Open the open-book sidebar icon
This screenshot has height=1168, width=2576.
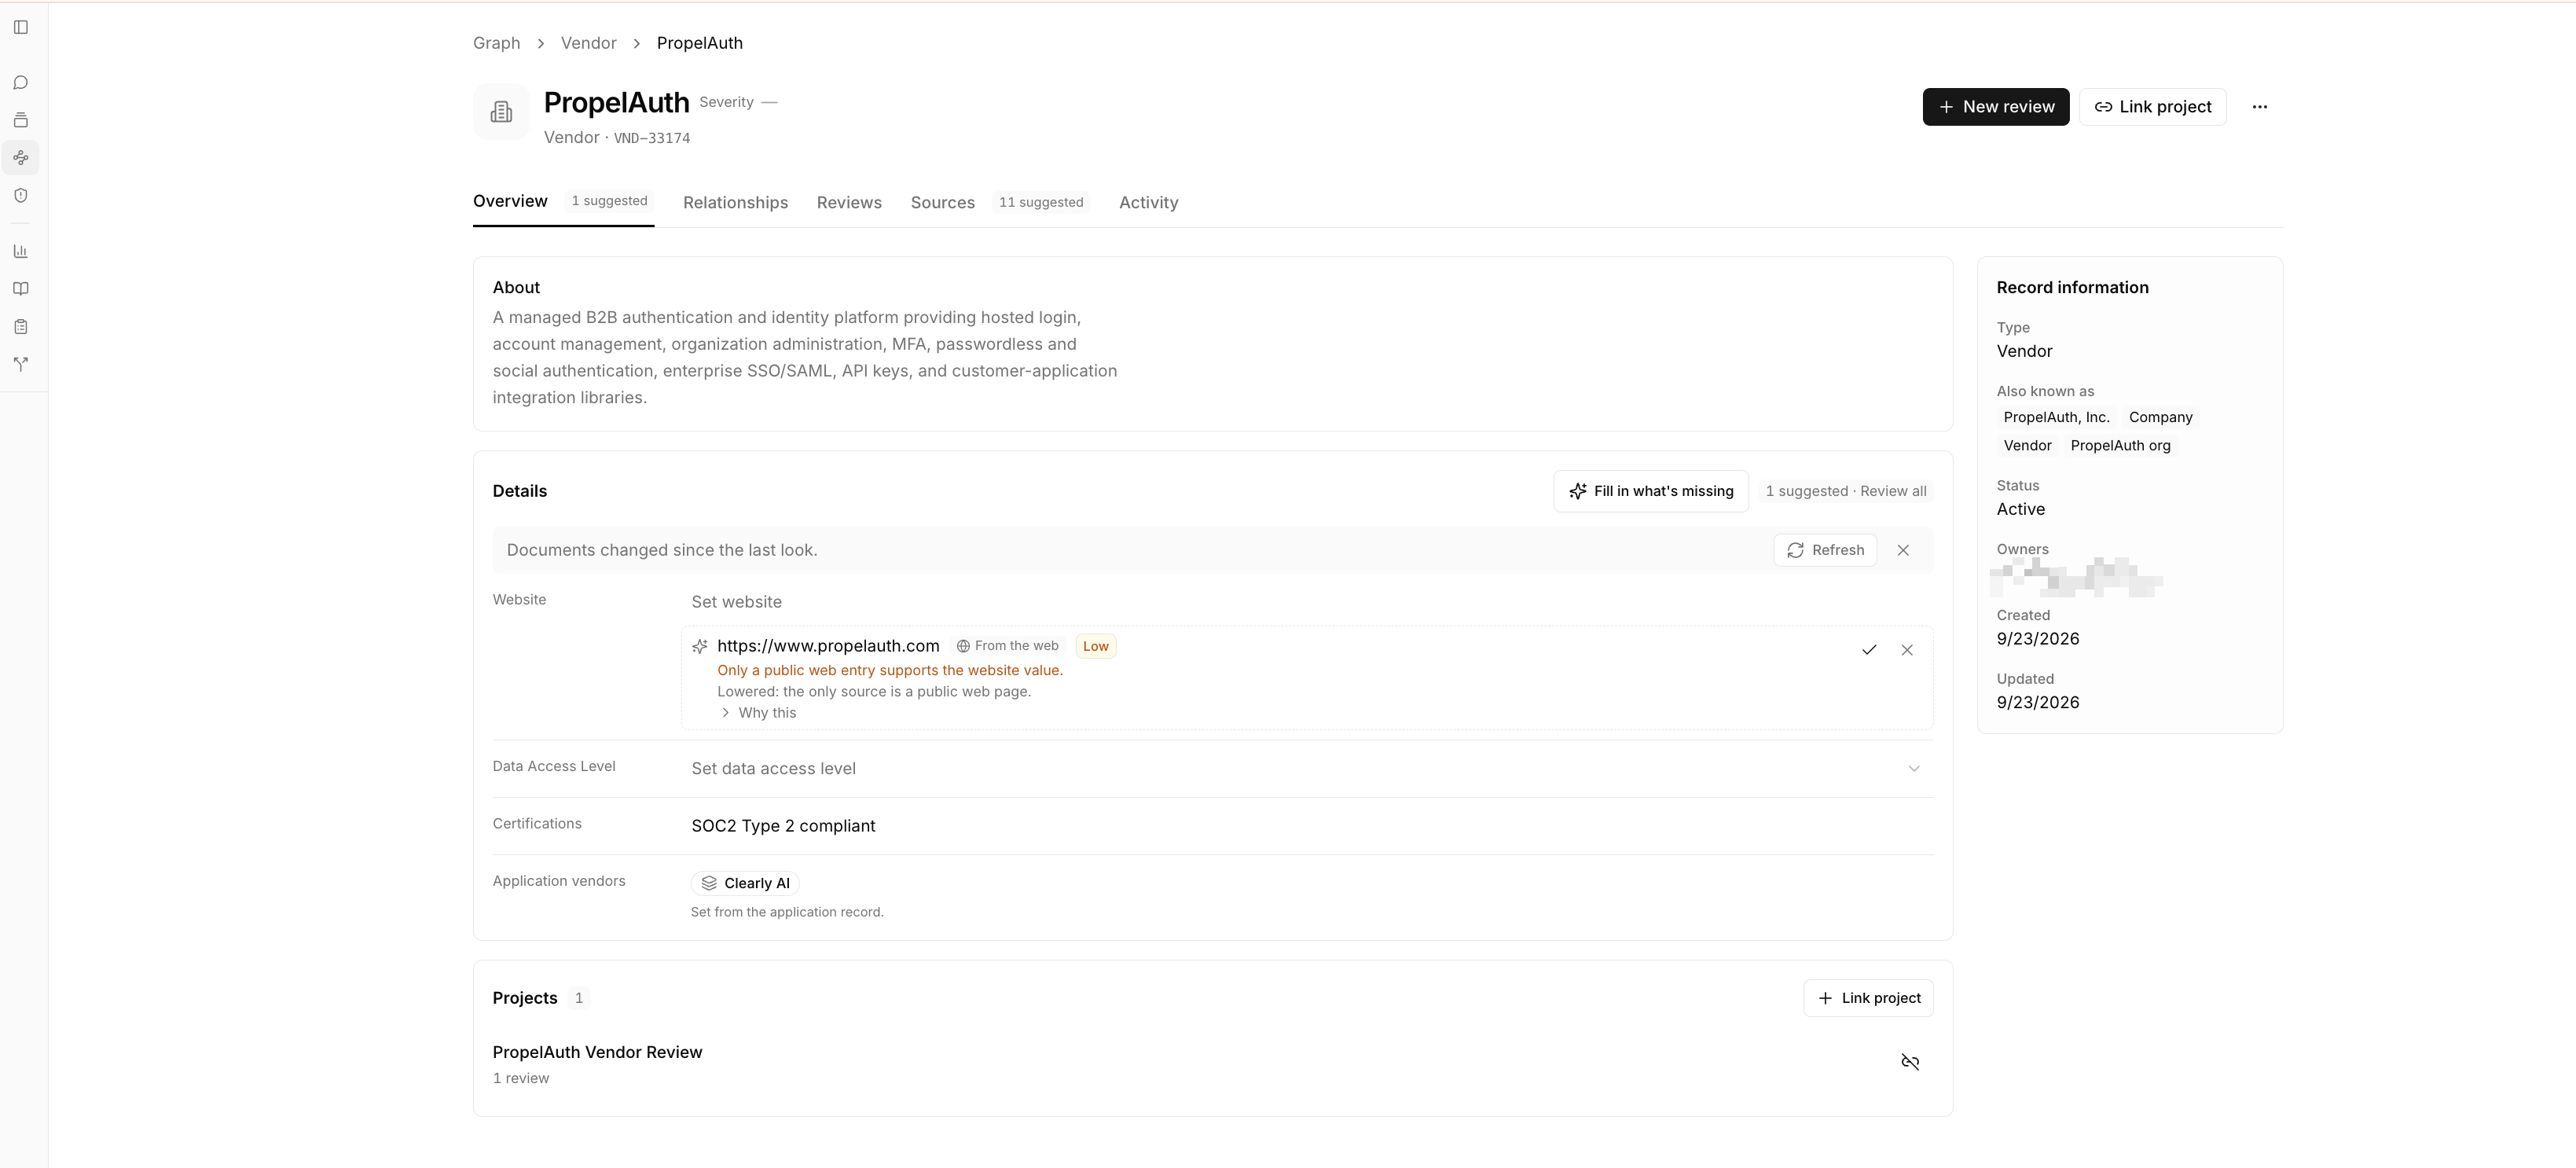point(21,289)
